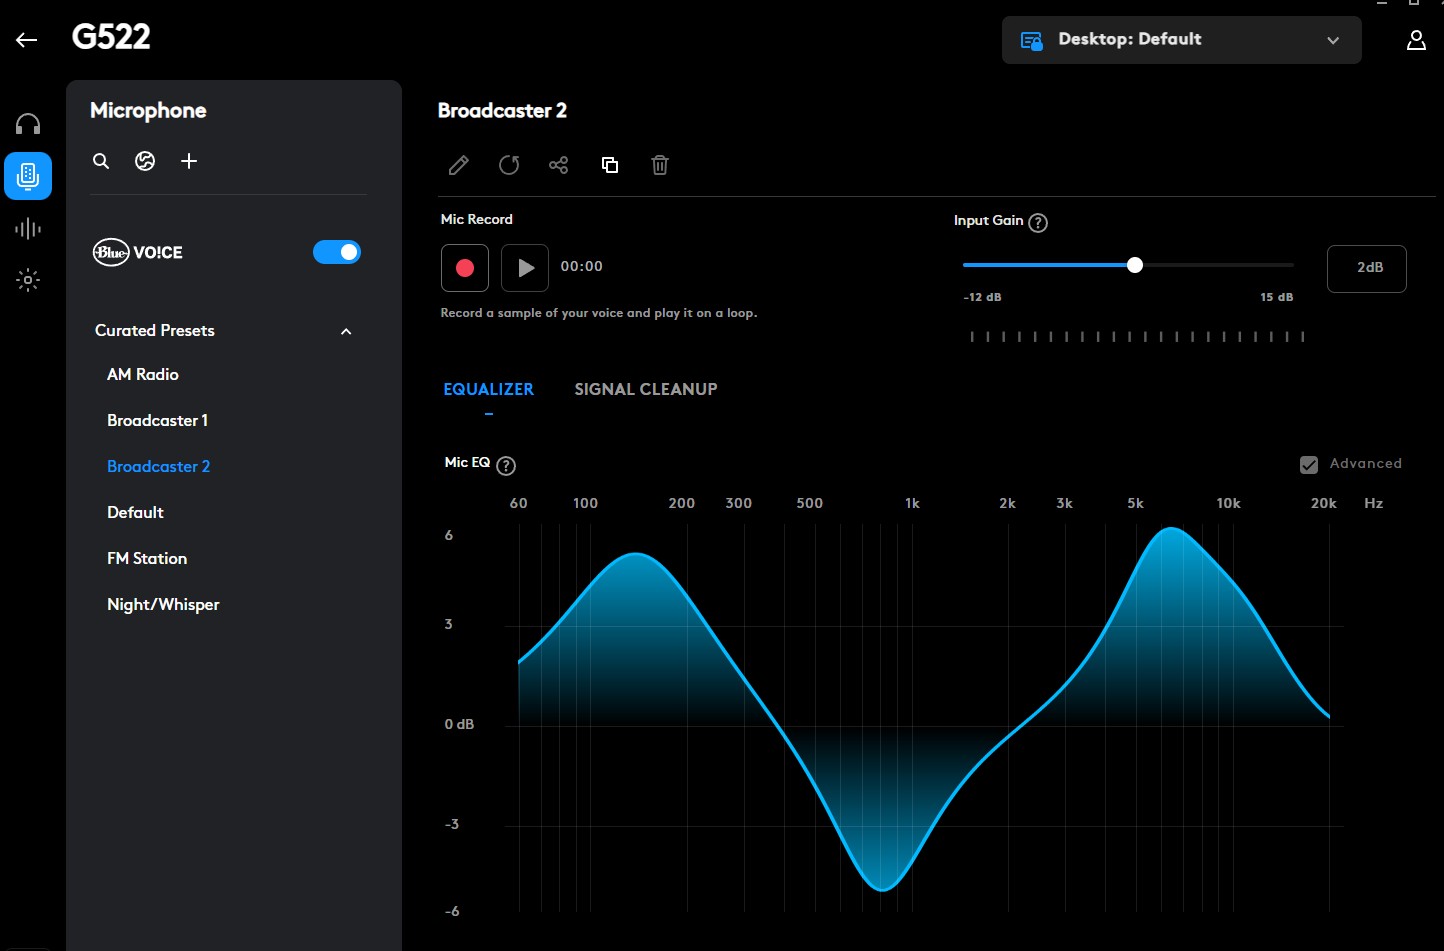Play the recorded mic sample
This screenshot has height=951, width=1444.
pos(525,268)
